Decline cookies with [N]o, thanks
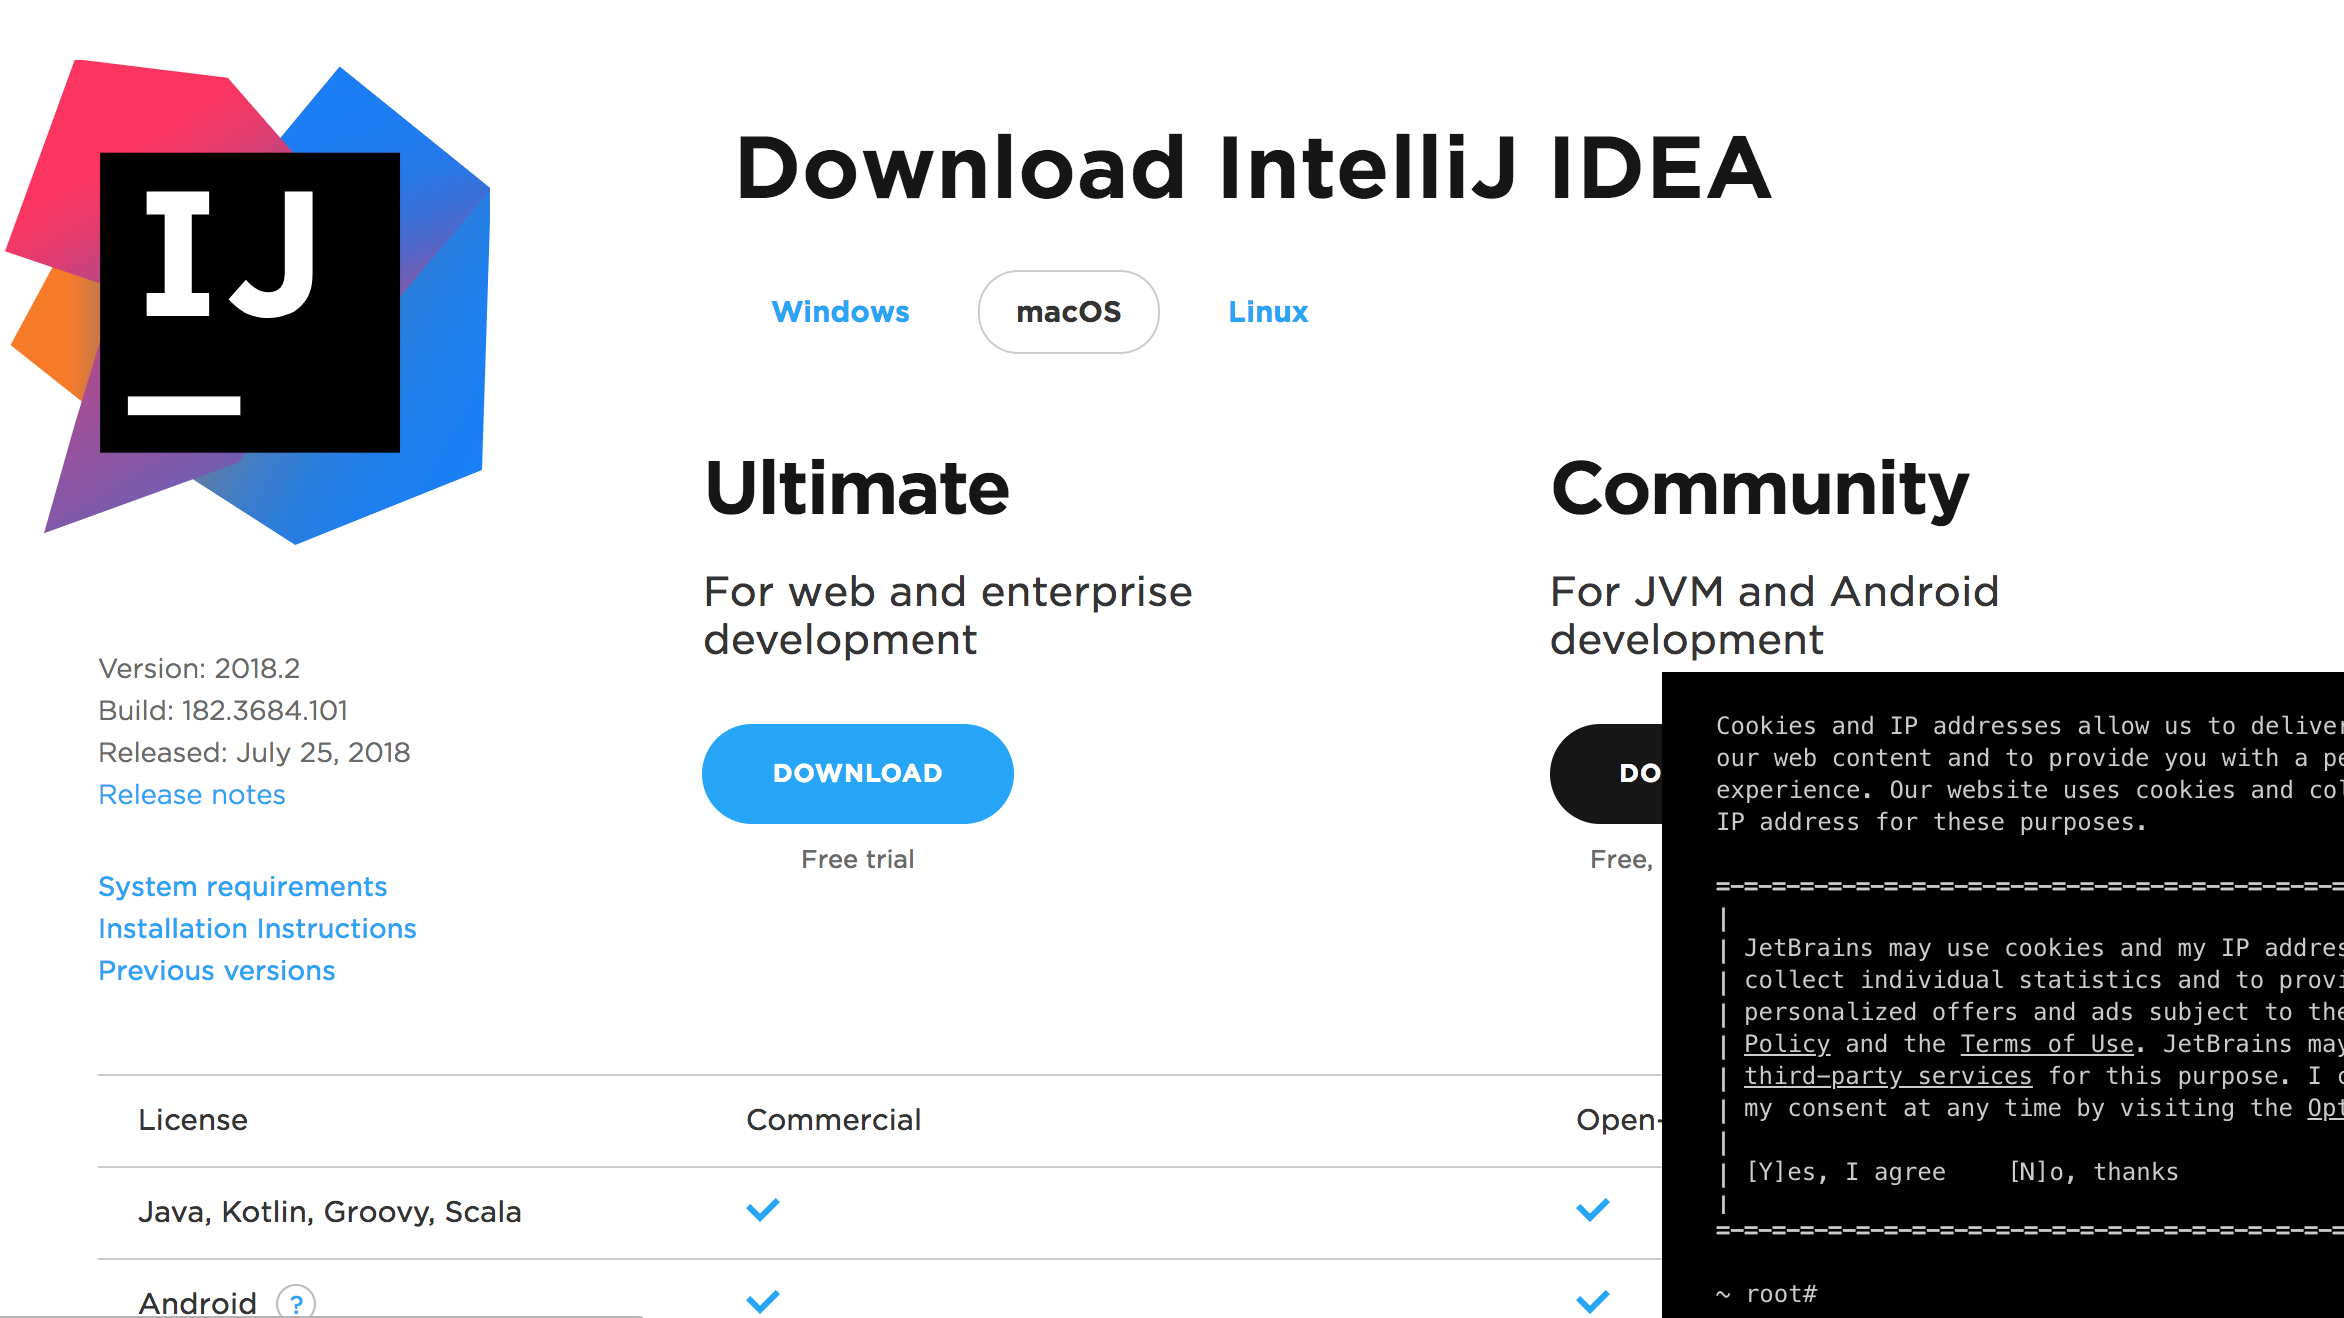 [2094, 1172]
